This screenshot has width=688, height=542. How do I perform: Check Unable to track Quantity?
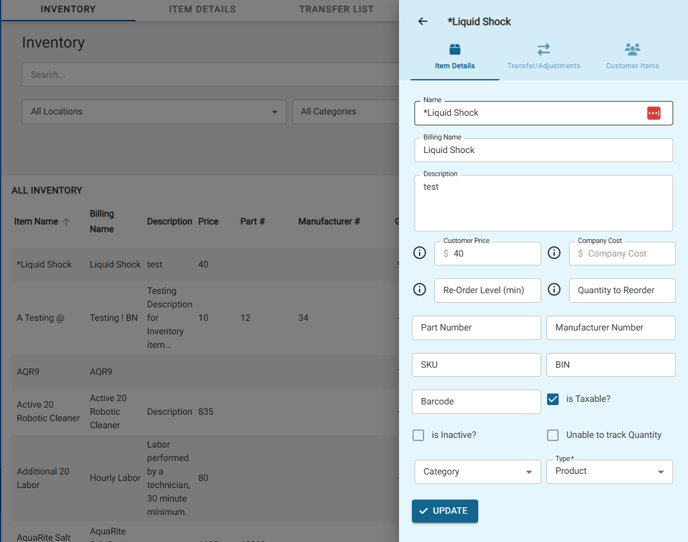click(553, 435)
